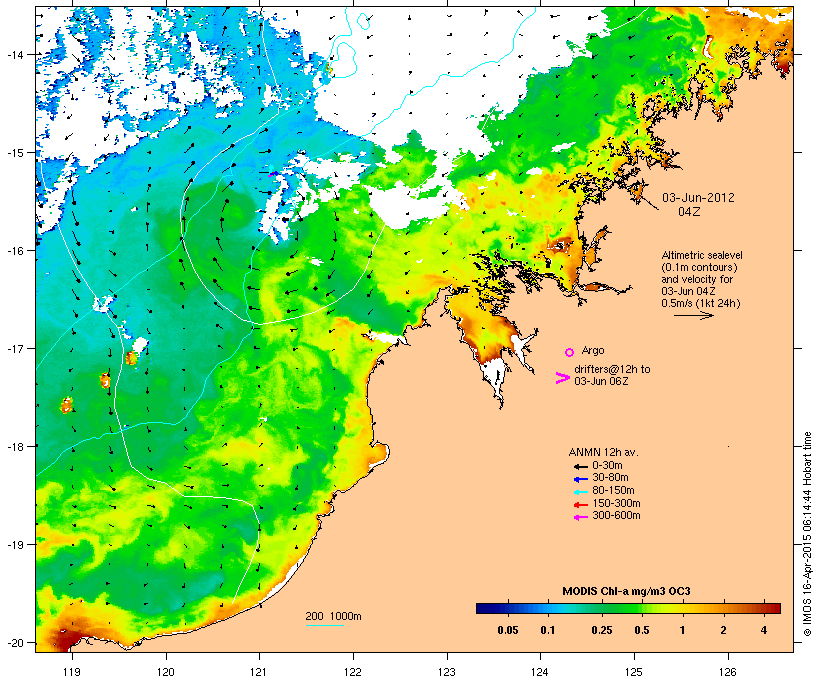Click the magenta drifters arrowhead symbol
This screenshot has height=680, width=820.
point(562,378)
